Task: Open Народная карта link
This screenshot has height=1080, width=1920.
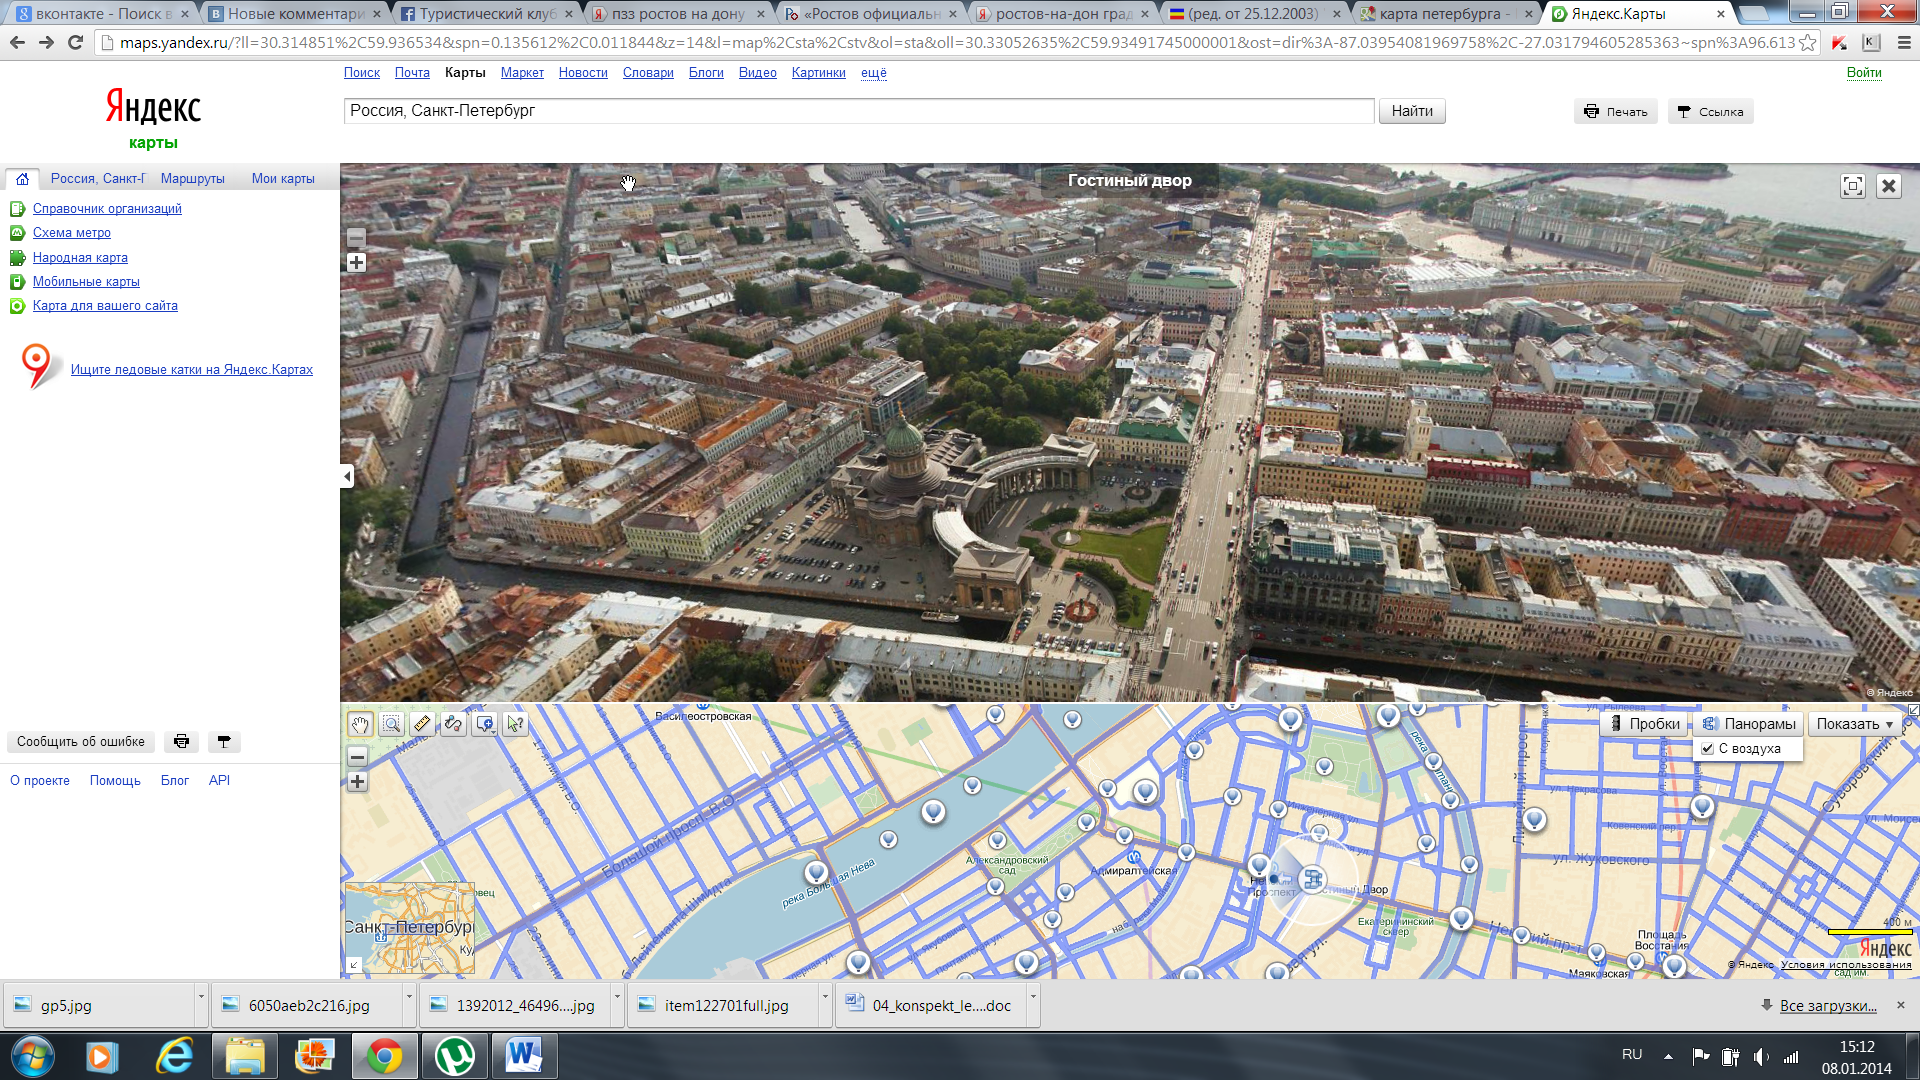Action: pos(80,258)
